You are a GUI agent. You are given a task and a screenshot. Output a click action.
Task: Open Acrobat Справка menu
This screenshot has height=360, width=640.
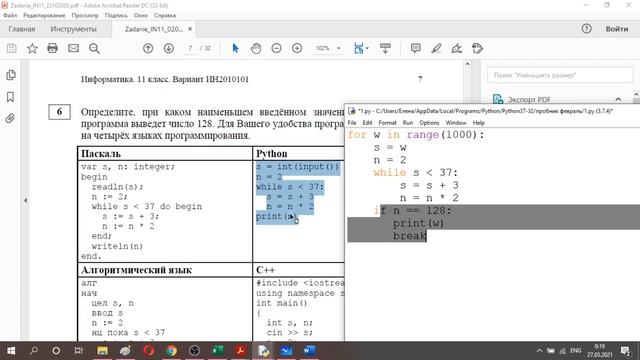(165, 16)
